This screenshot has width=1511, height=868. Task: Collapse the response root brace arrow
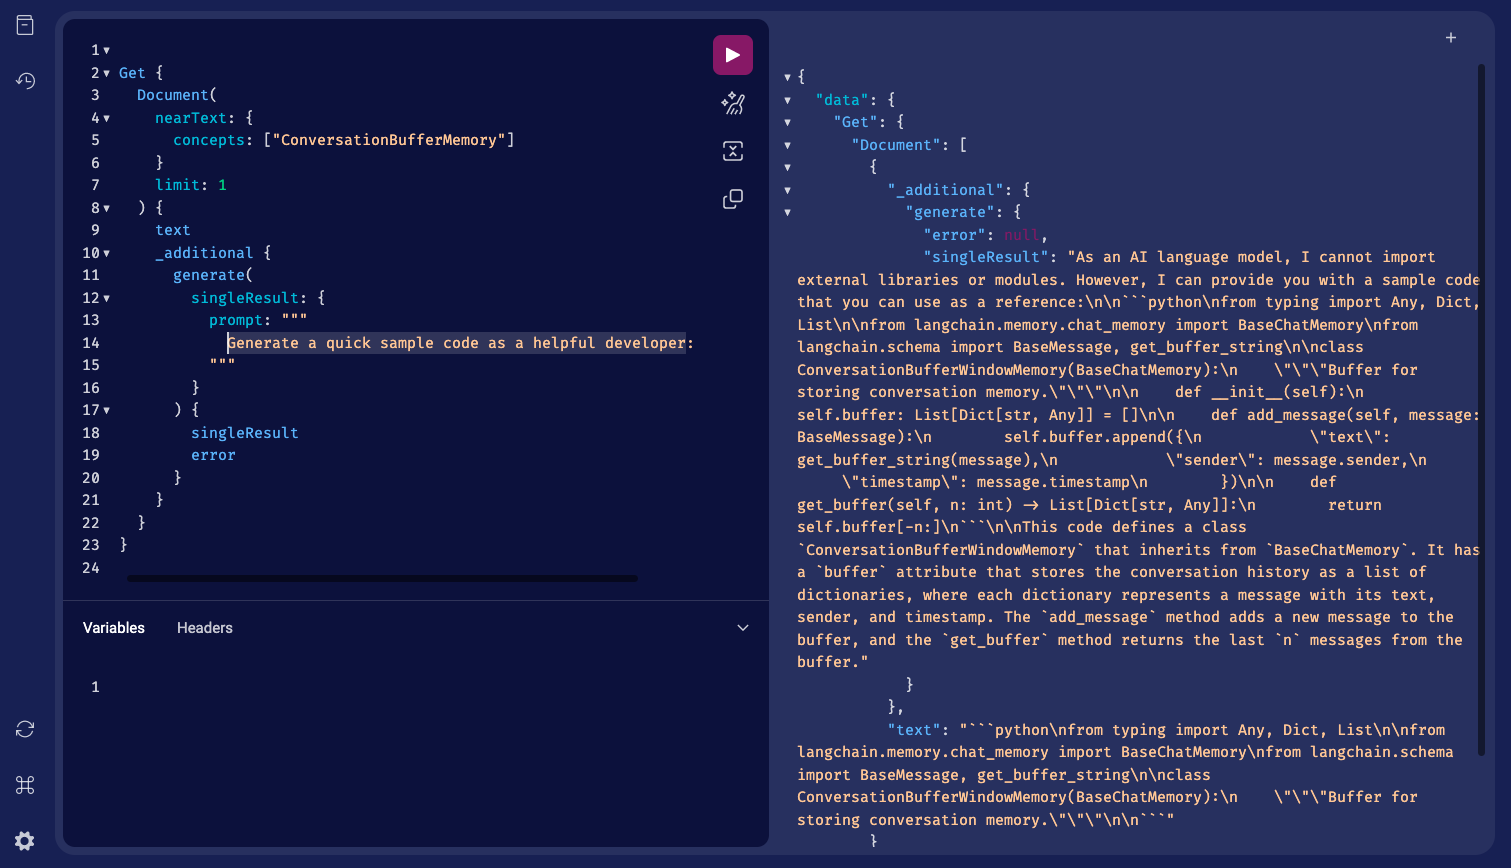point(788,77)
